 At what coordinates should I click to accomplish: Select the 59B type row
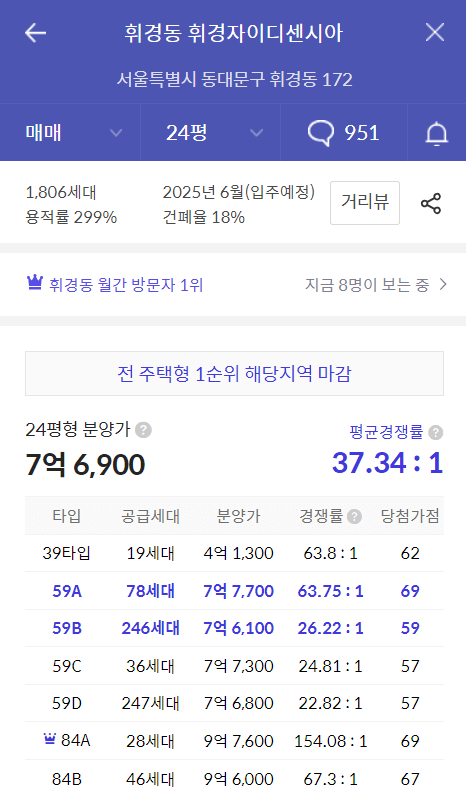point(234,628)
